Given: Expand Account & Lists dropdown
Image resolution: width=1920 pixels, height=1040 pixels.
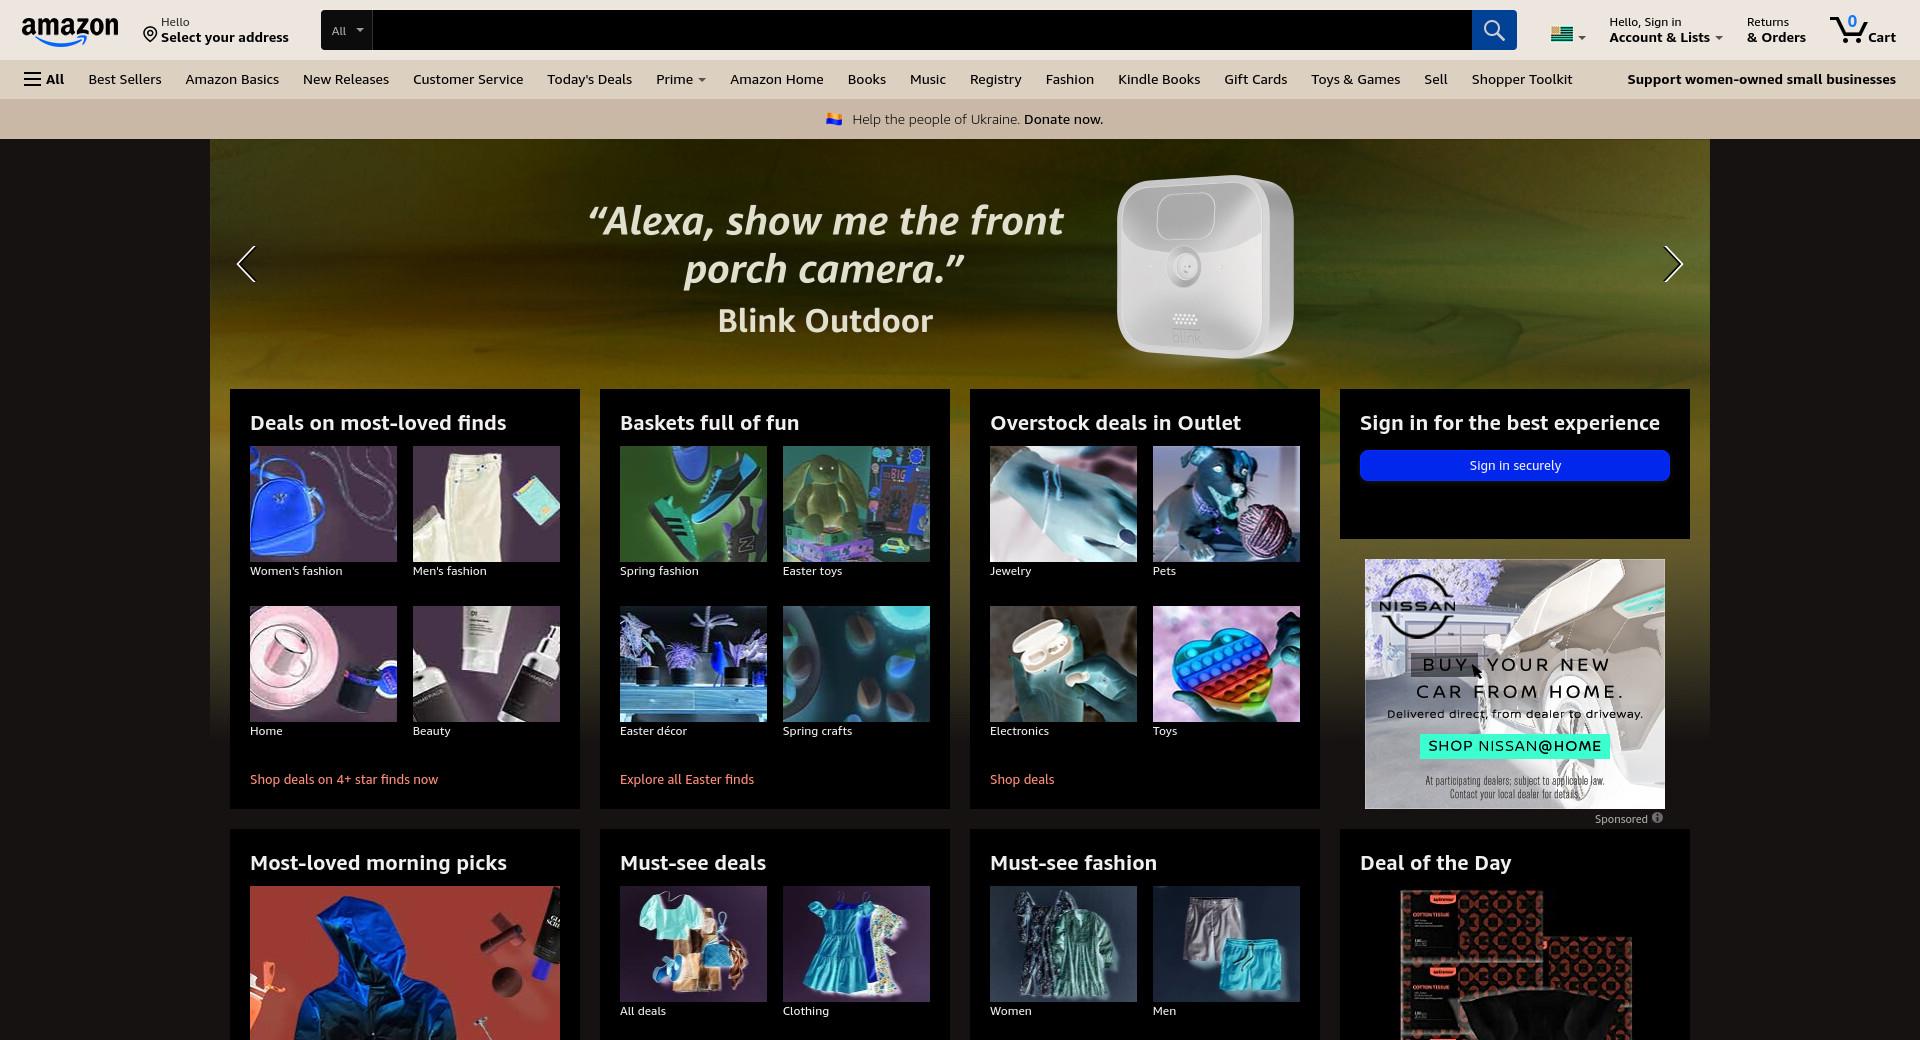Looking at the screenshot, I should 1665,30.
